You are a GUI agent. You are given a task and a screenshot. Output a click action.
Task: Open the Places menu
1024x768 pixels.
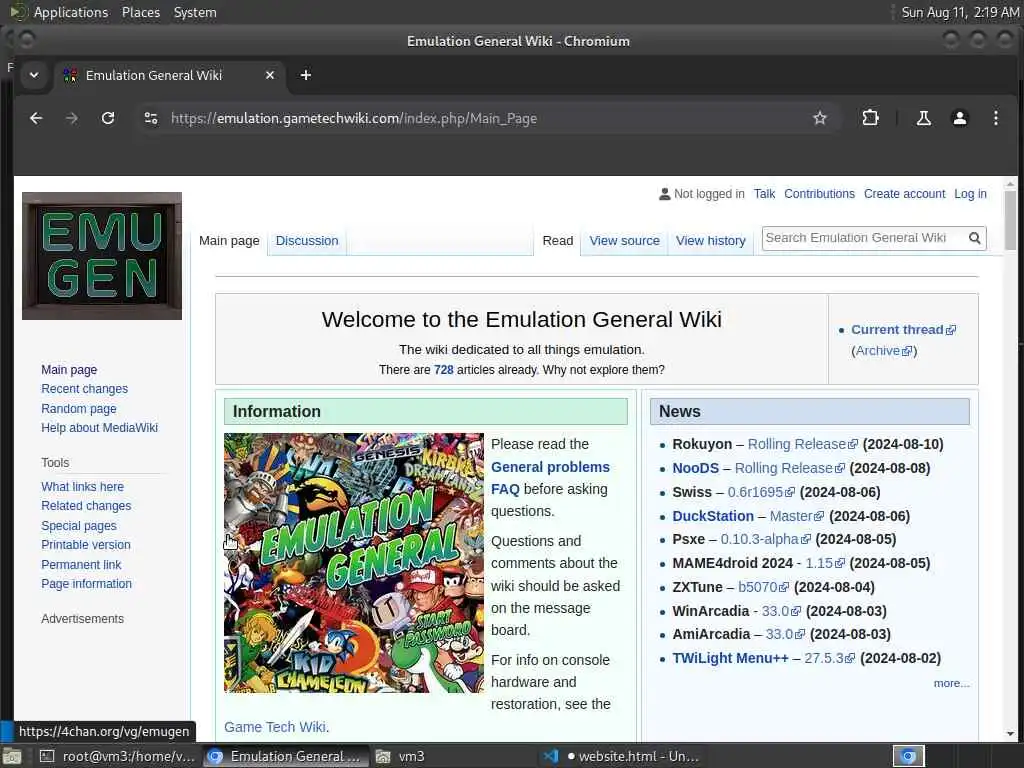point(140,12)
